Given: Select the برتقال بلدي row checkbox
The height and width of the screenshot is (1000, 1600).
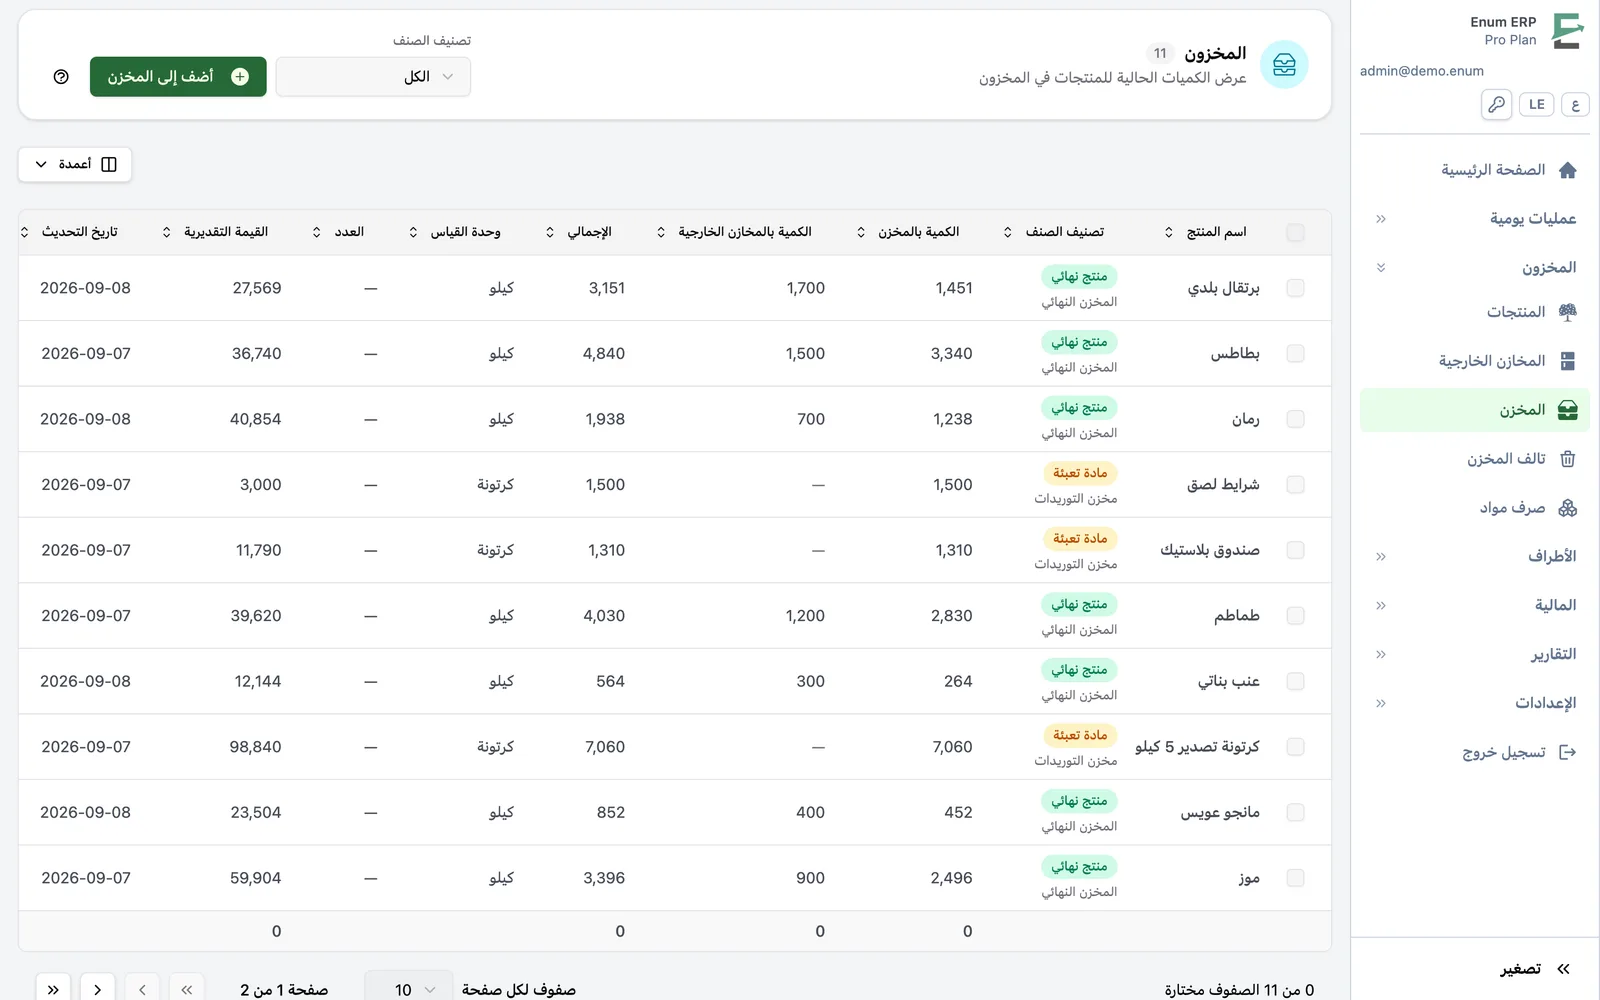Looking at the screenshot, I should point(1295,288).
